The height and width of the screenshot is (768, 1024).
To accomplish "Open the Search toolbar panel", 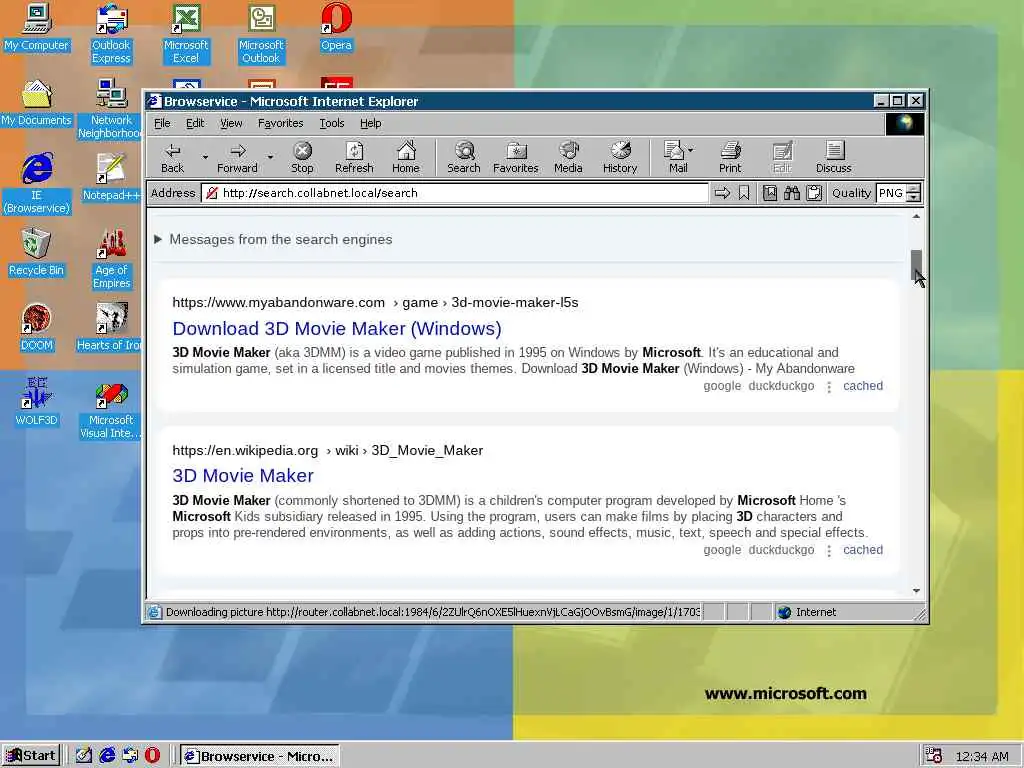I will (x=464, y=157).
